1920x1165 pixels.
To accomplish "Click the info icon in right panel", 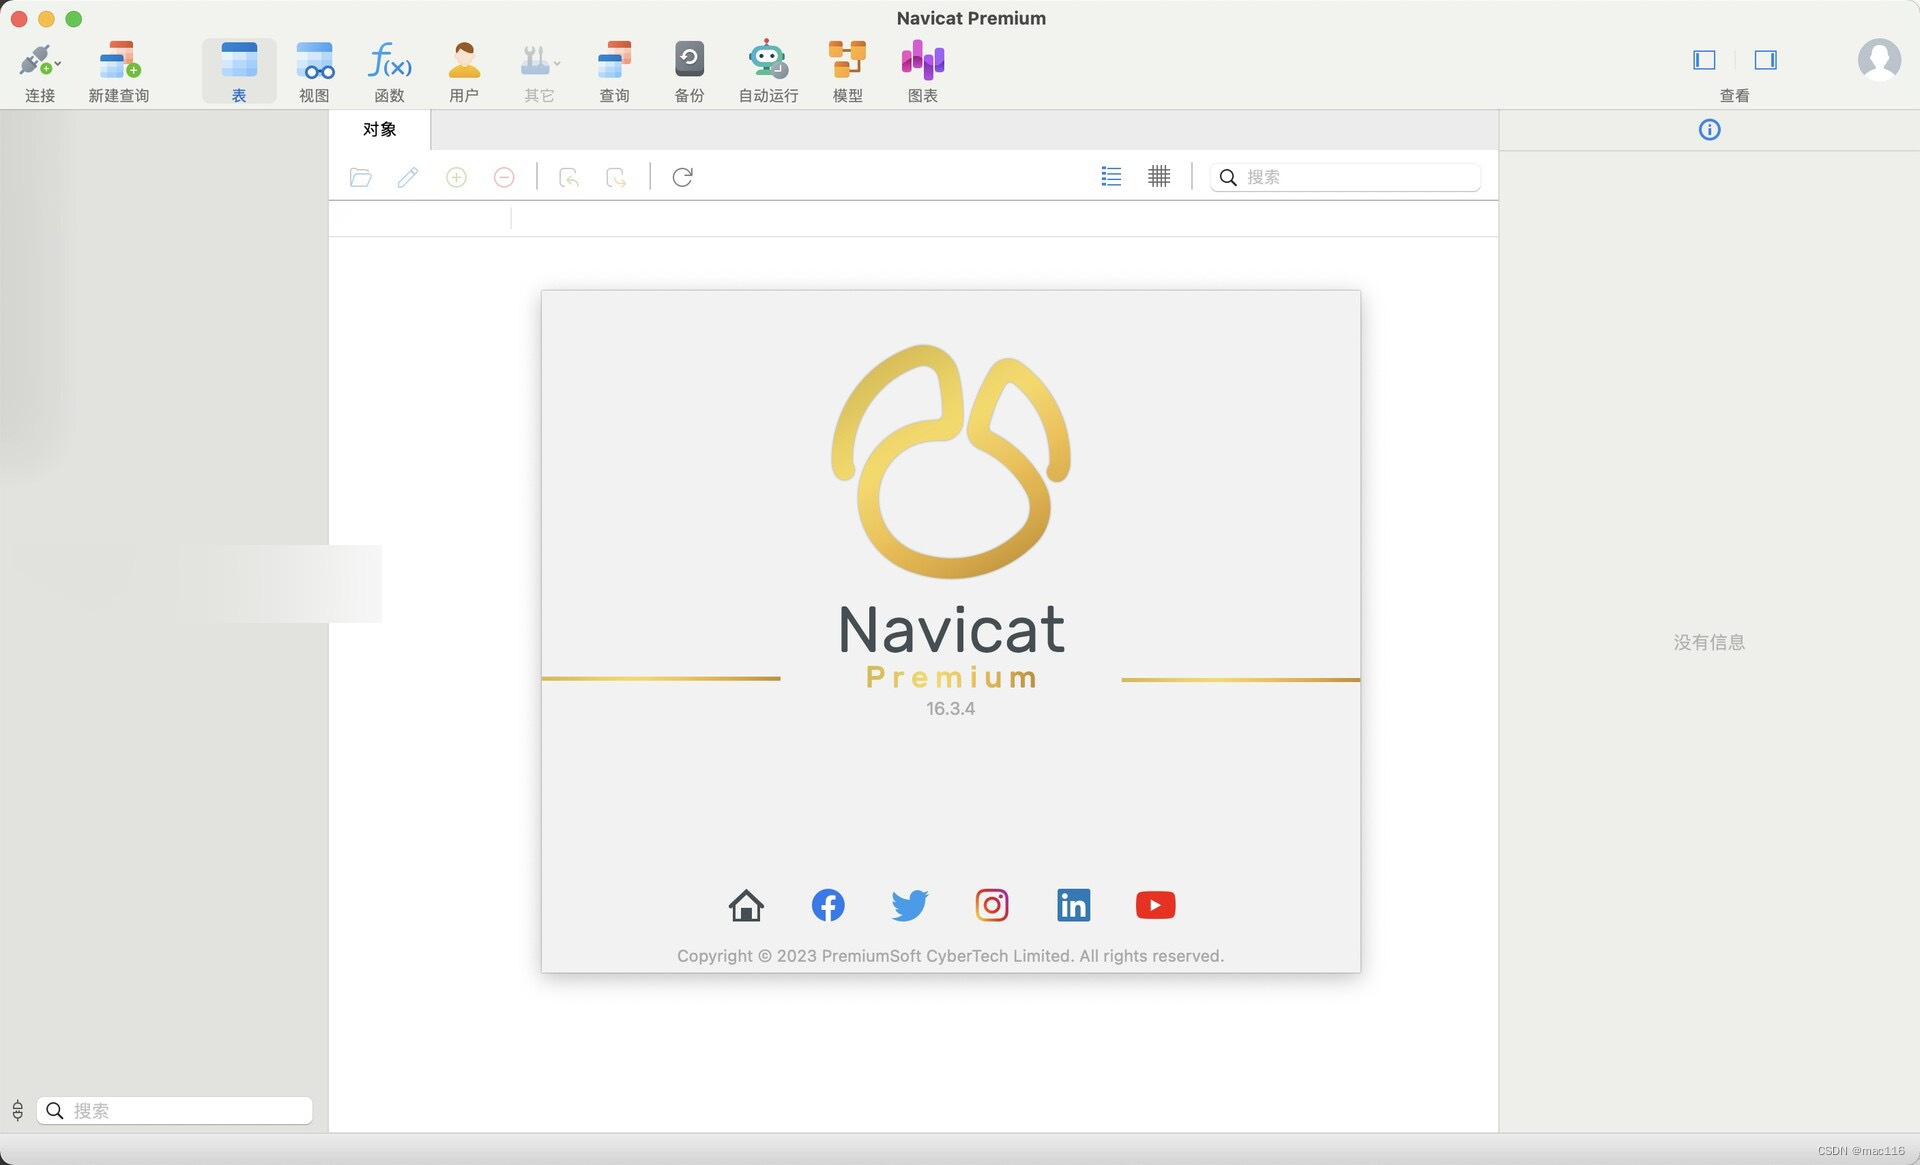I will (1709, 130).
